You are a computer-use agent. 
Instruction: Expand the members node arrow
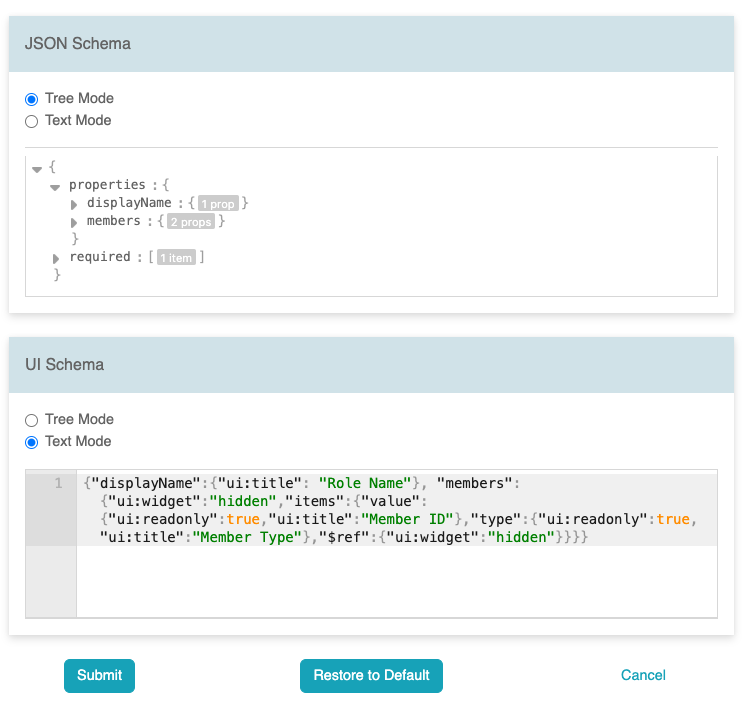click(74, 222)
